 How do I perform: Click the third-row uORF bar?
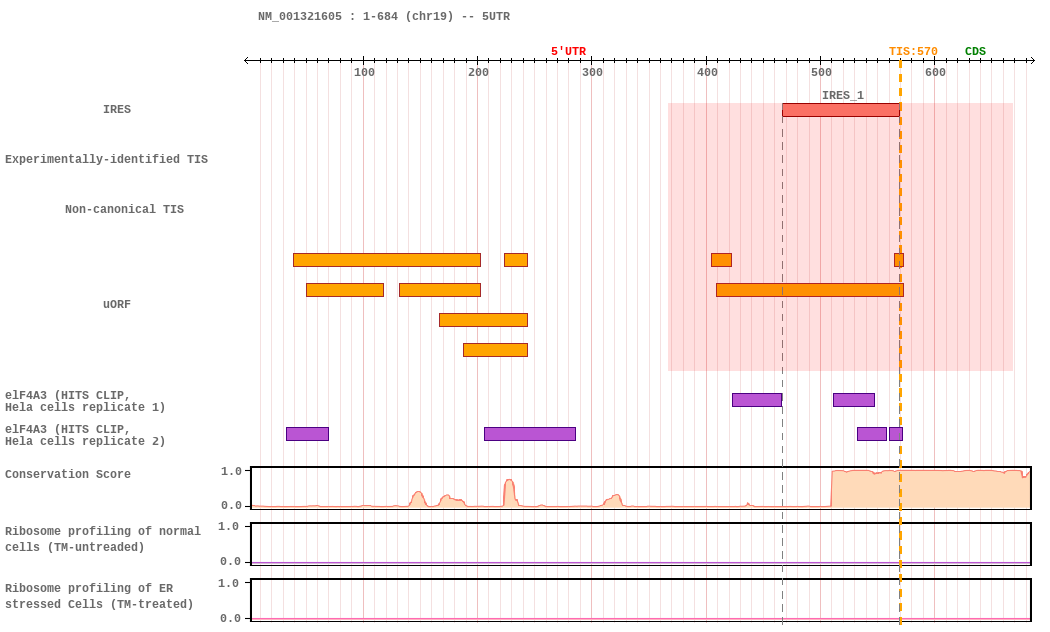[x=483, y=320]
